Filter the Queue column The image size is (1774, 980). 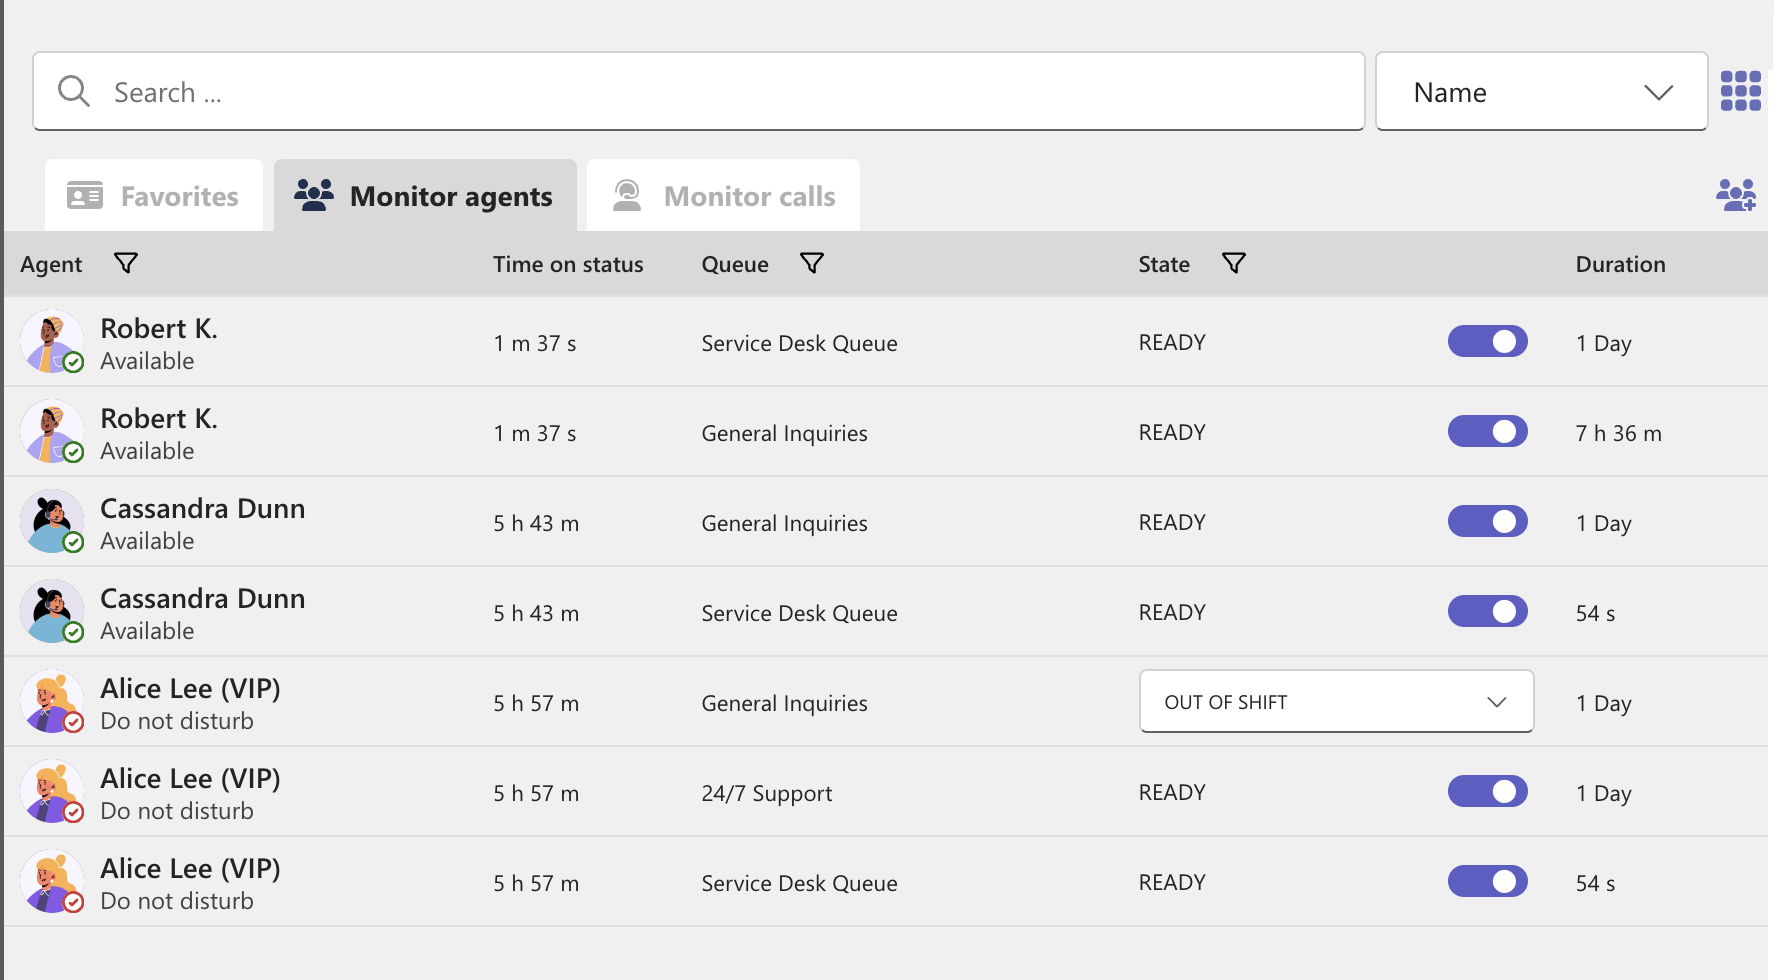812,263
